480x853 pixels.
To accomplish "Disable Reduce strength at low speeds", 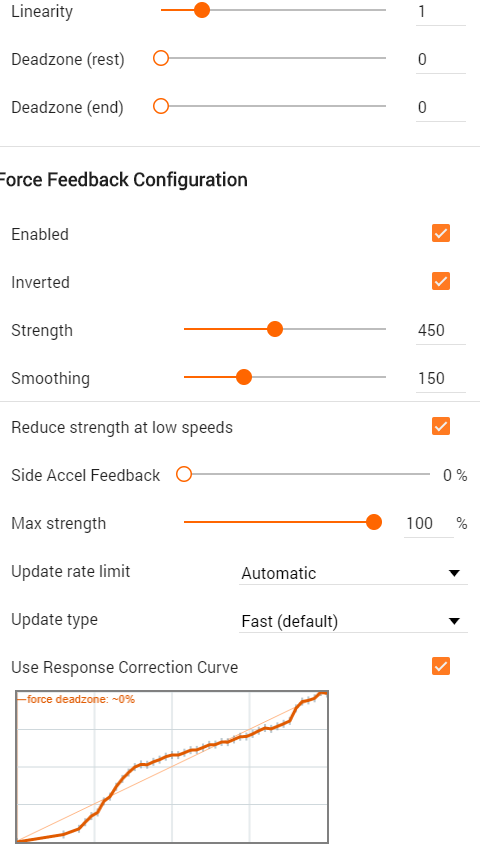I will [441, 426].
